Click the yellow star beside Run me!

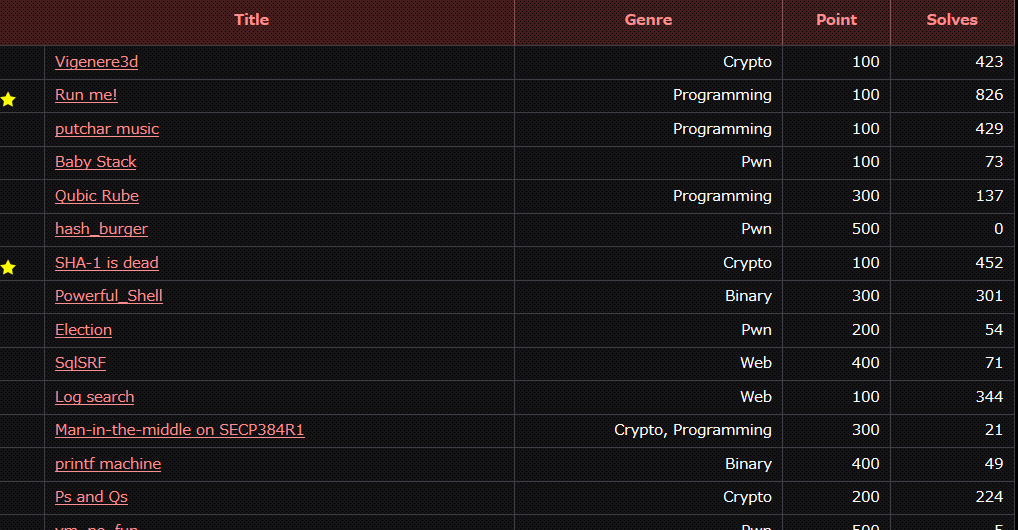click(x=8, y=99)
